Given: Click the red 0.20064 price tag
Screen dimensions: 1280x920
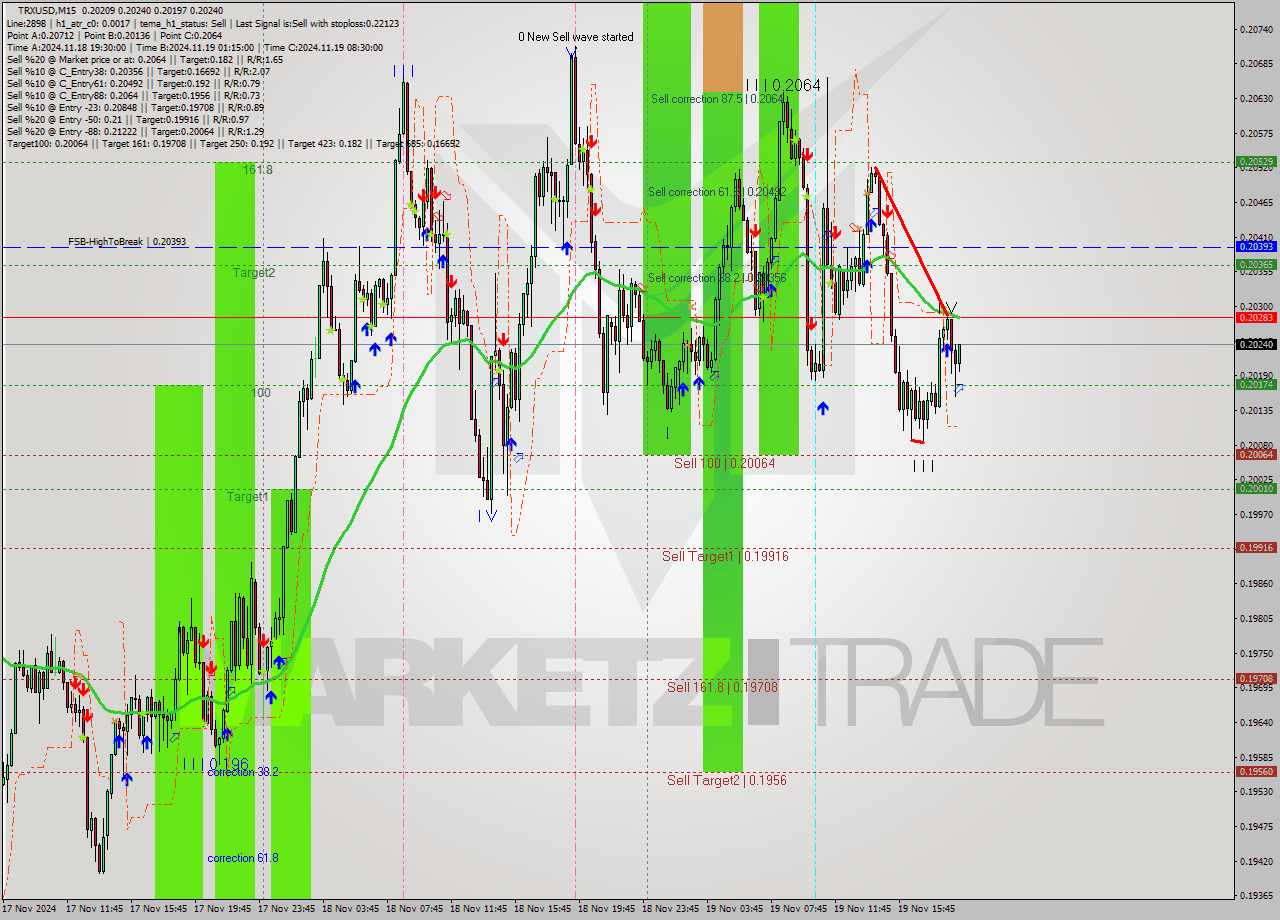Looking at the screenshot, I should (x=1256, y=454).
